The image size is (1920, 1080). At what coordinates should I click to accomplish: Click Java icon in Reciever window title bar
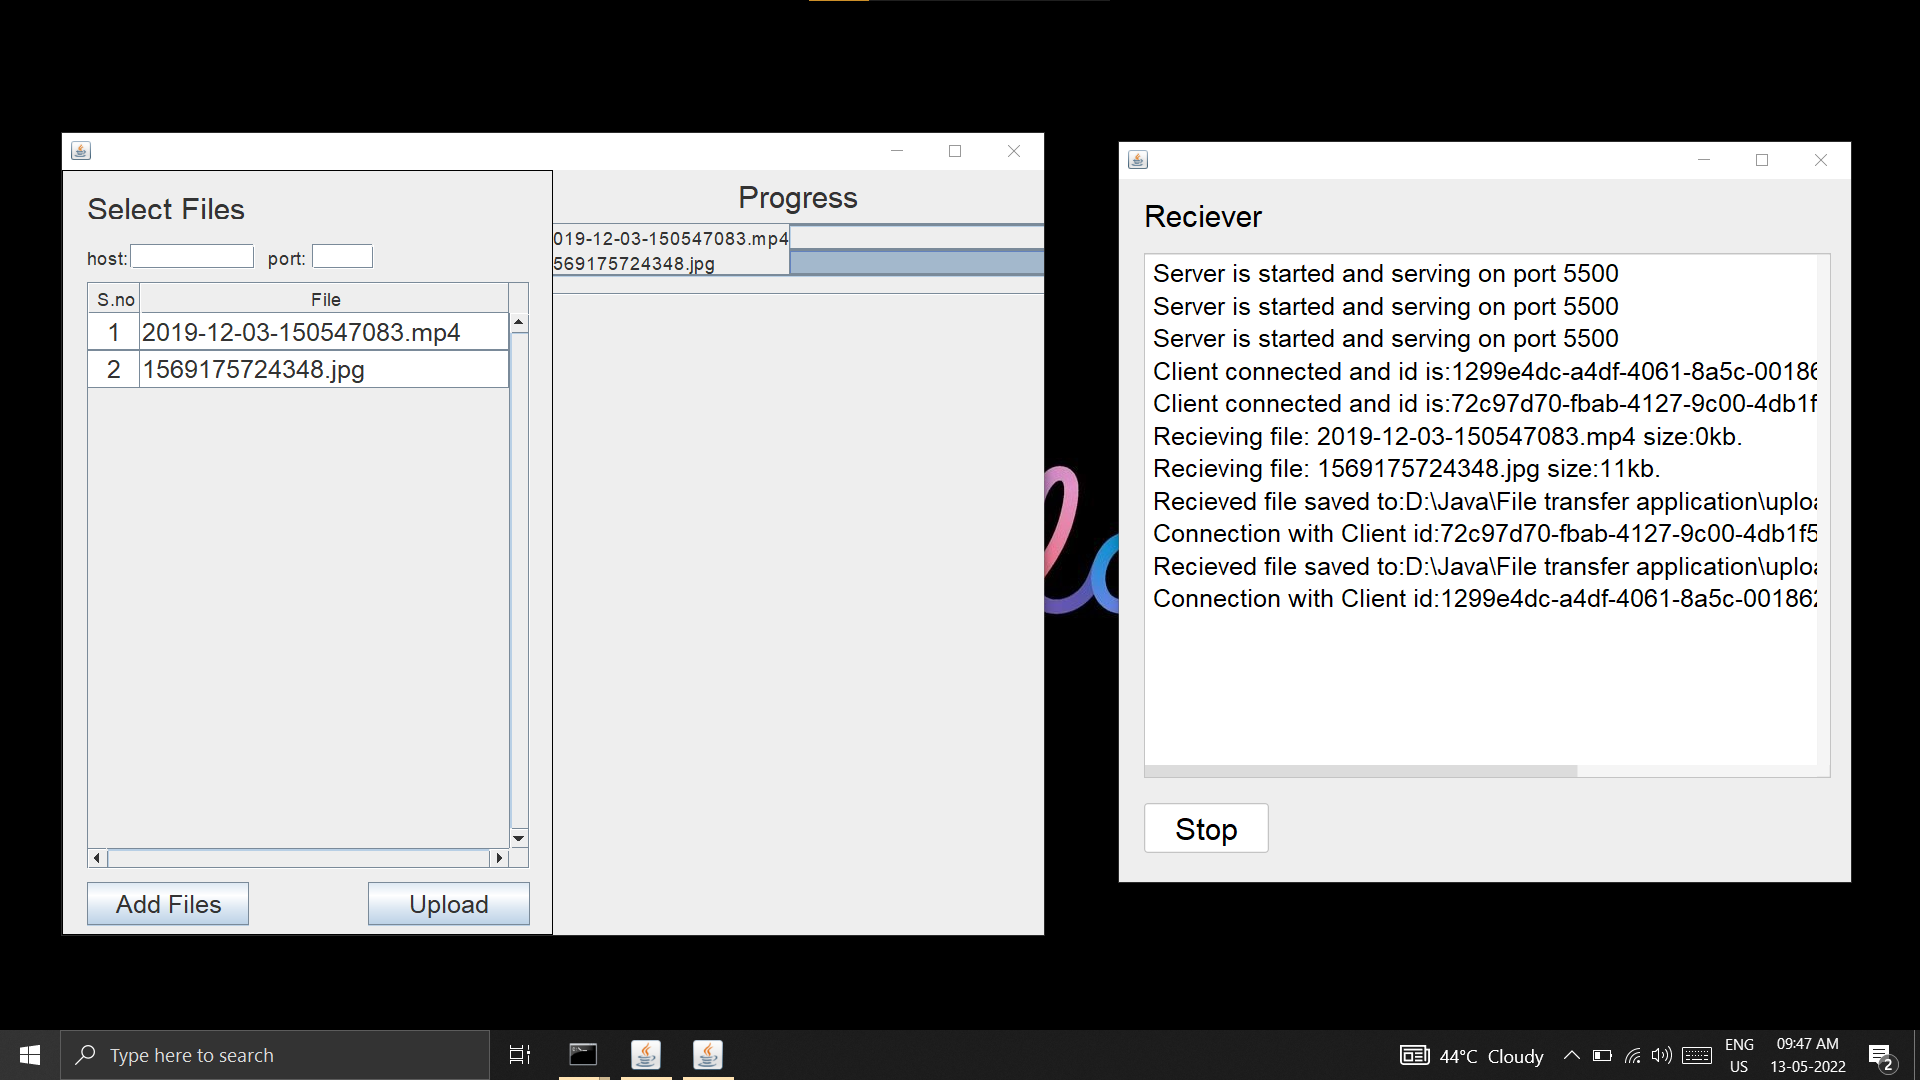point(1138,160)
